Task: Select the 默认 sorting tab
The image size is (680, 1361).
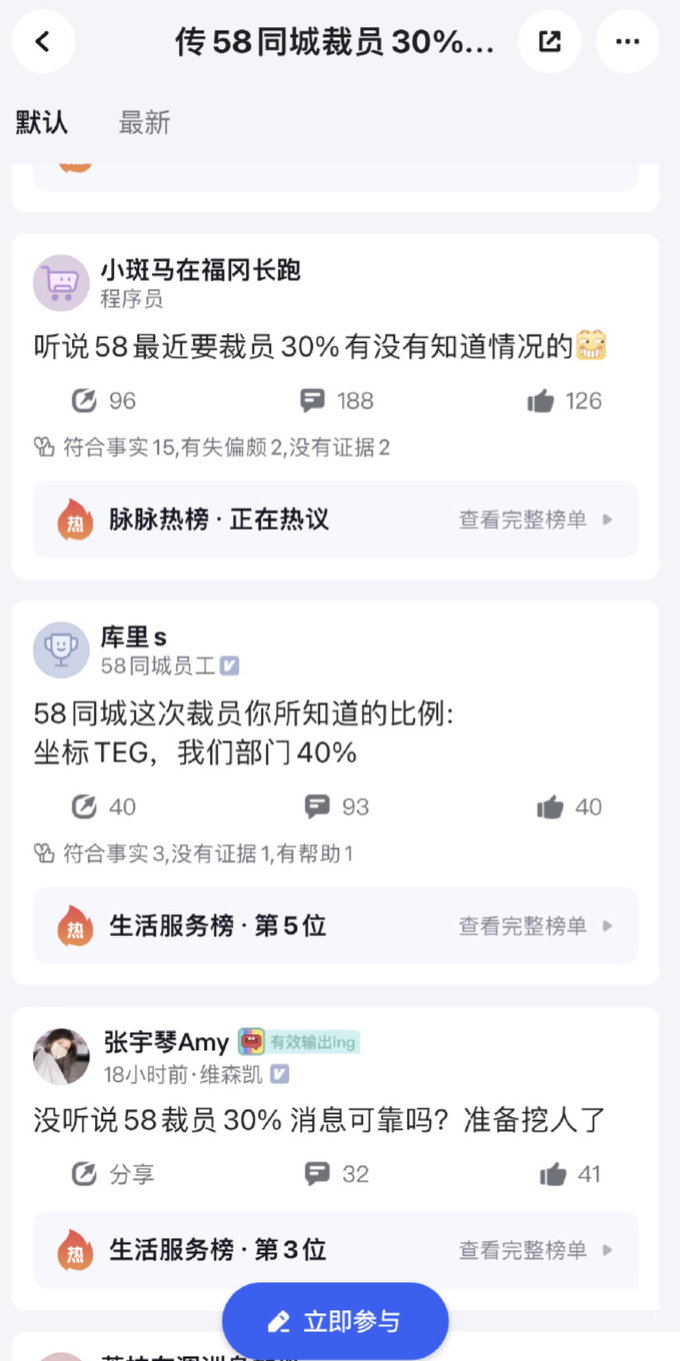Action: pyautogui.click(x=41, y=122)
